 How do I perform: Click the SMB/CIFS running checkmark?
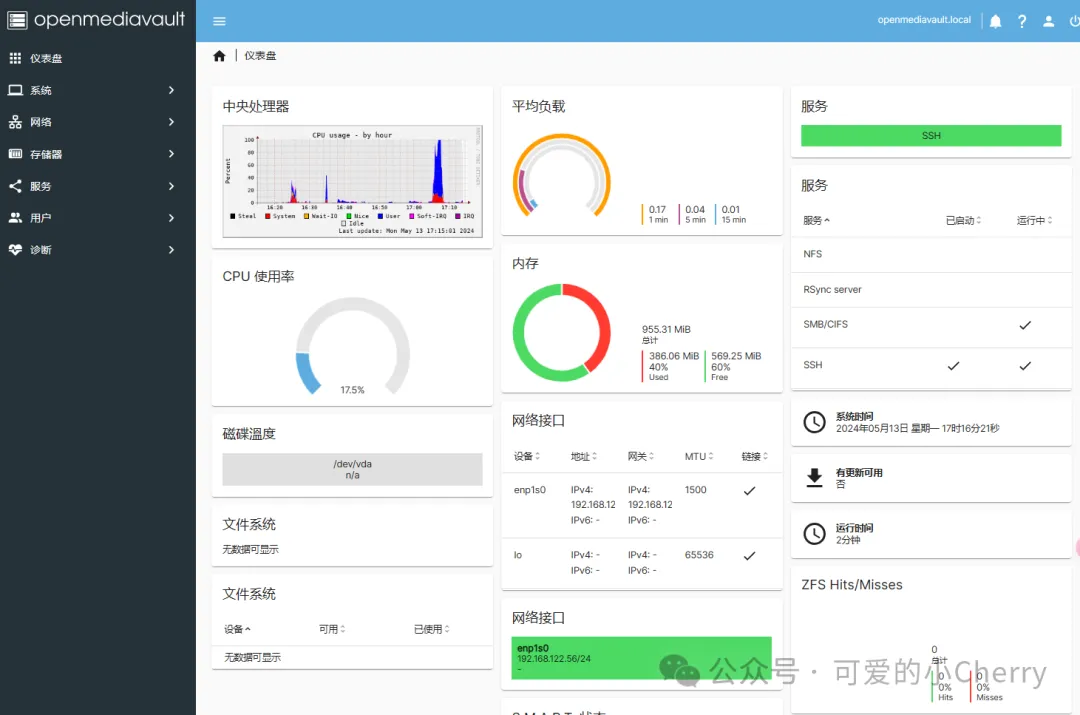(x=1024, y=325)
